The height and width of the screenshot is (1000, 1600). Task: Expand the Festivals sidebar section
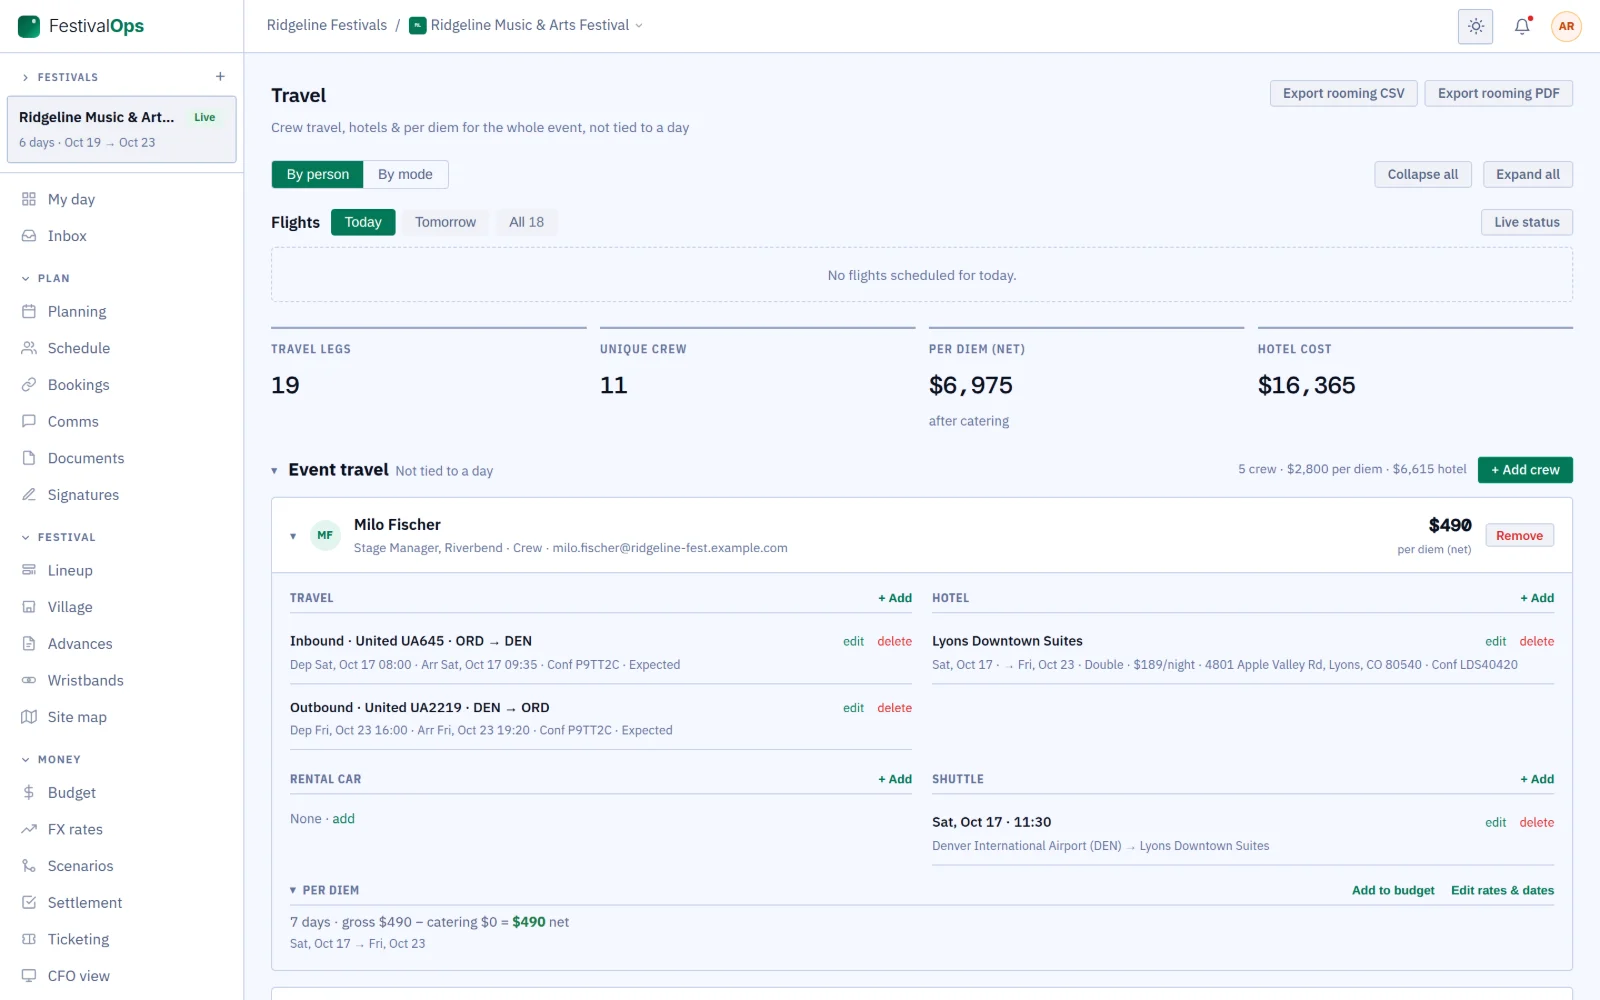60,77
